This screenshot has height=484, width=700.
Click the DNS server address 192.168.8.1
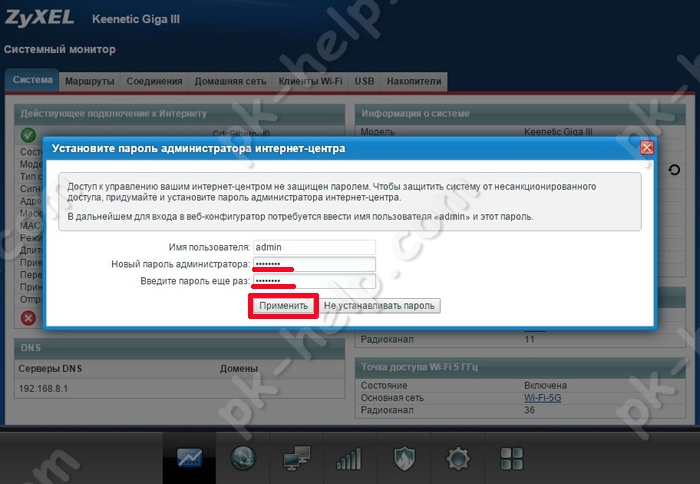click(43, 388)
